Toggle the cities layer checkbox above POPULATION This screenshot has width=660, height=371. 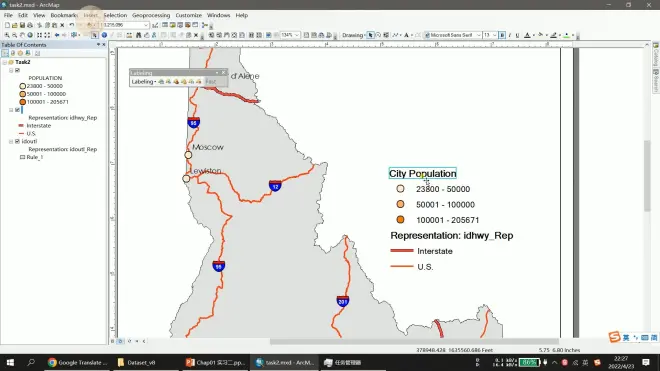[x=17, y=70]
